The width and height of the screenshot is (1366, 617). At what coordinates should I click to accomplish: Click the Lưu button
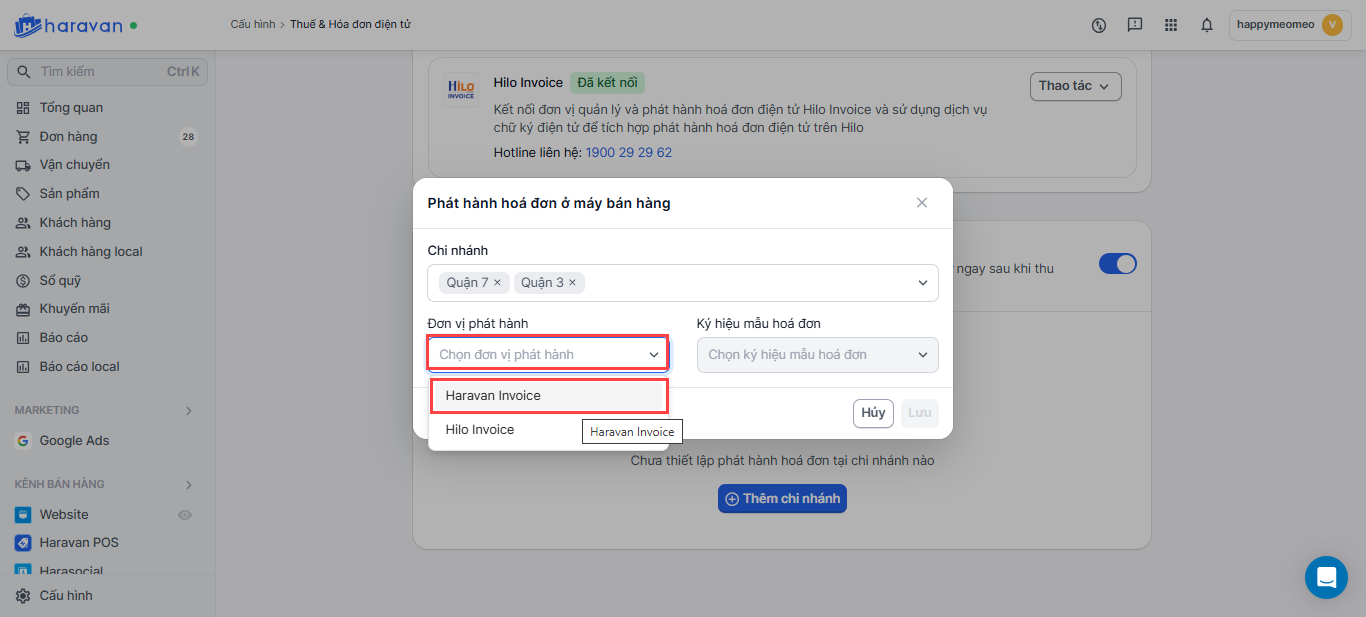[x=919, y=413]
